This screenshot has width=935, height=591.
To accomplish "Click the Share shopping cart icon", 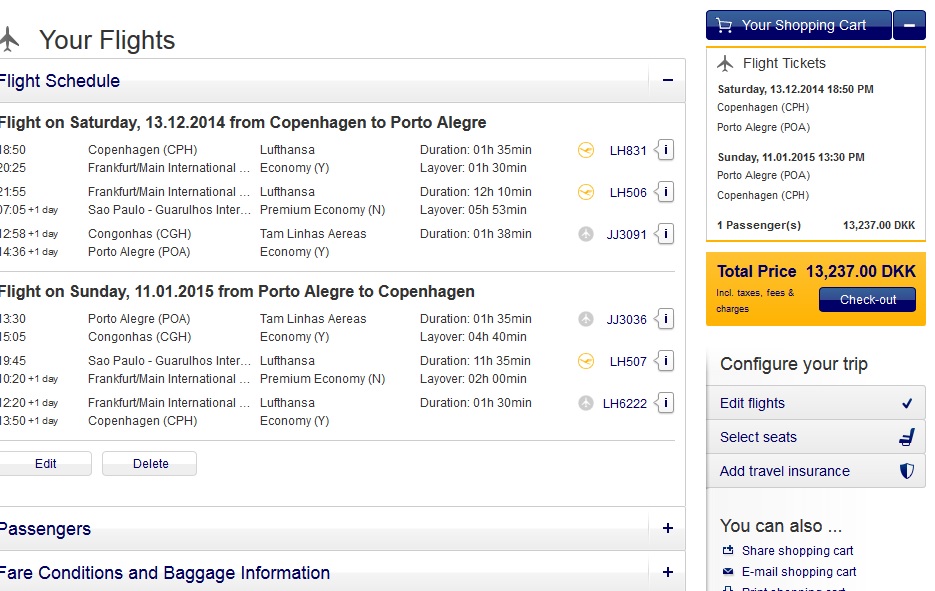I will pos(728,551).
